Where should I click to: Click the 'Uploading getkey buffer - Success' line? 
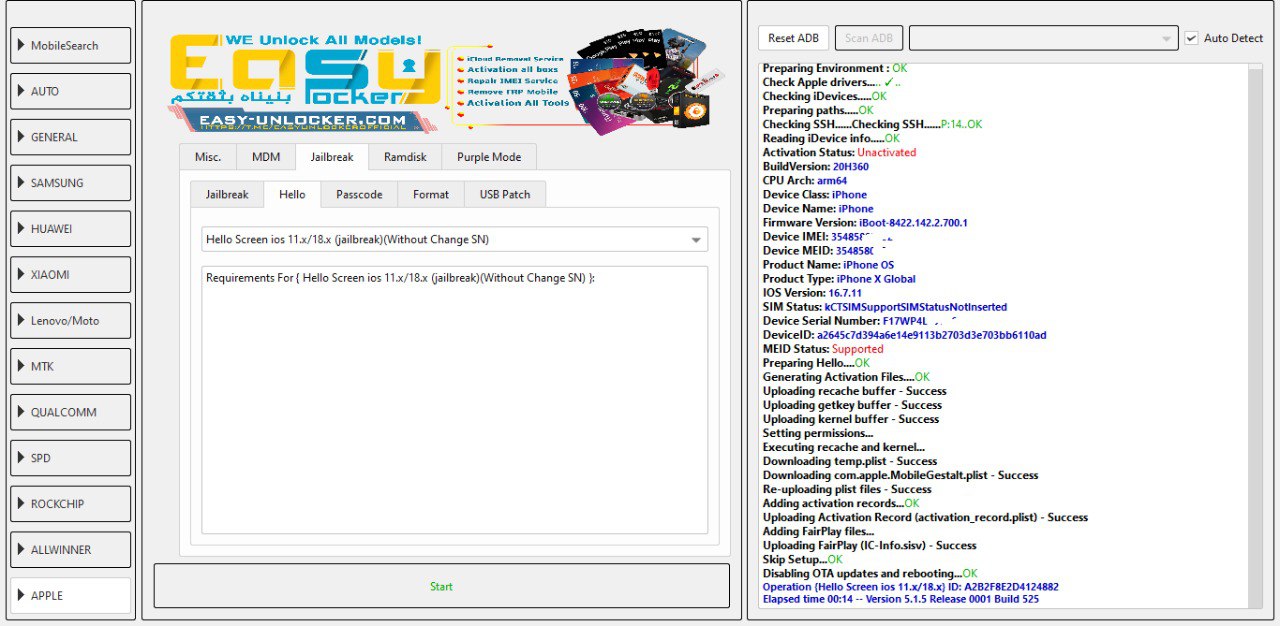852,405
